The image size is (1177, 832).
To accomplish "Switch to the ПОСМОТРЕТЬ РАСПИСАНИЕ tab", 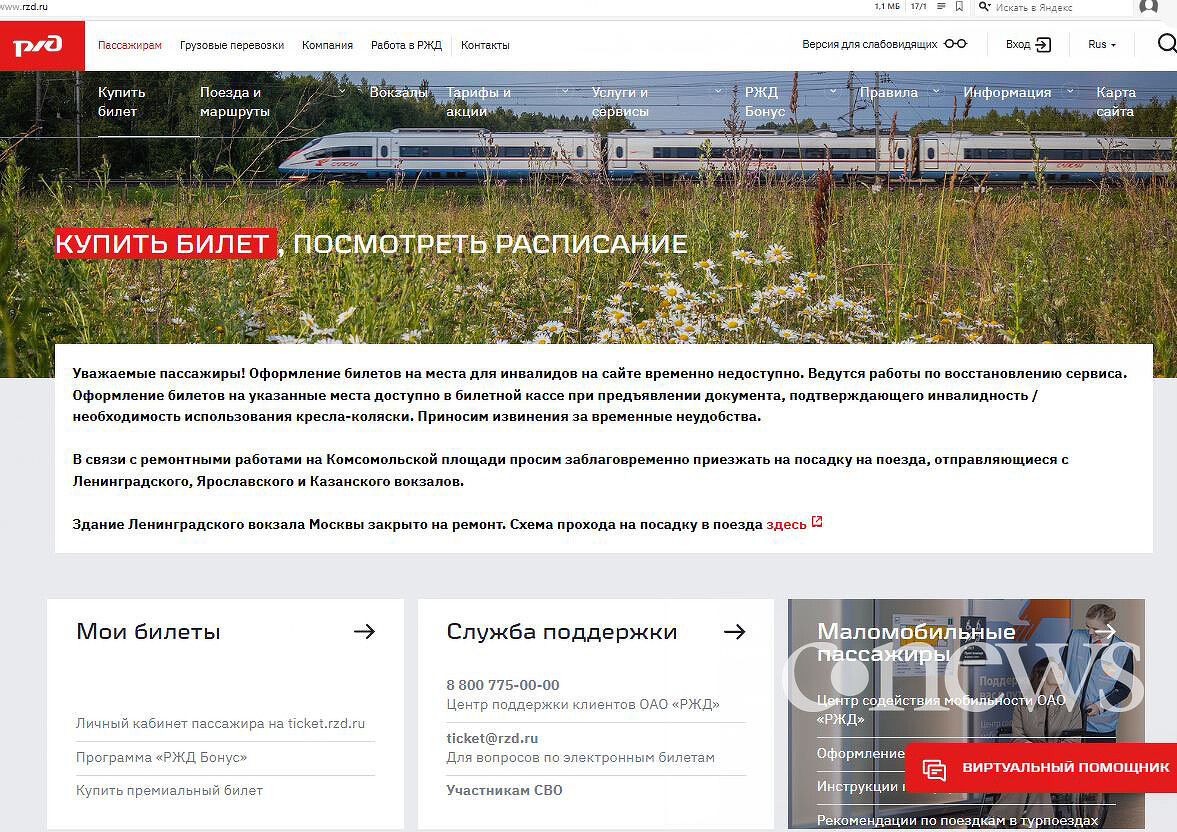I will [490, 244].
